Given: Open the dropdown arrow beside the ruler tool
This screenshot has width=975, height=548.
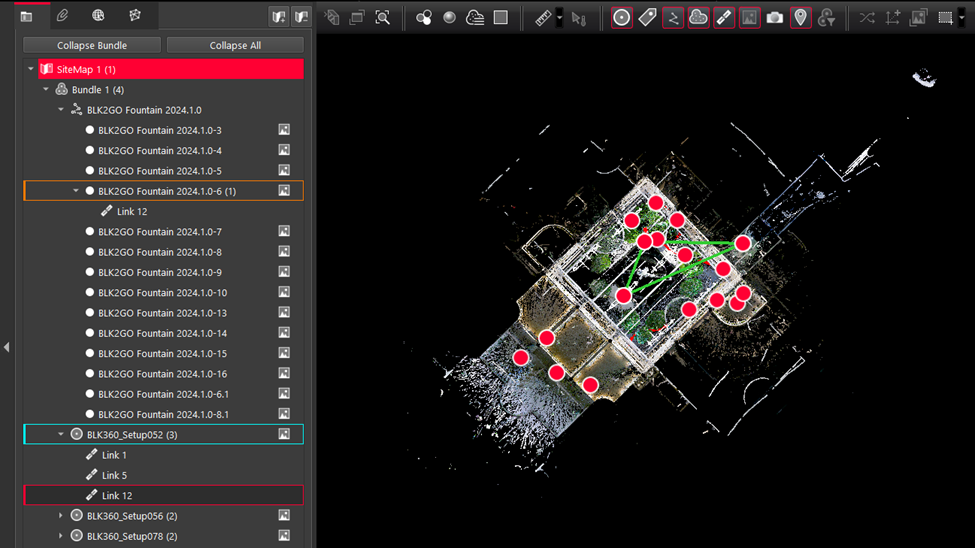Looking at the screenshot, I should point(559,17).
